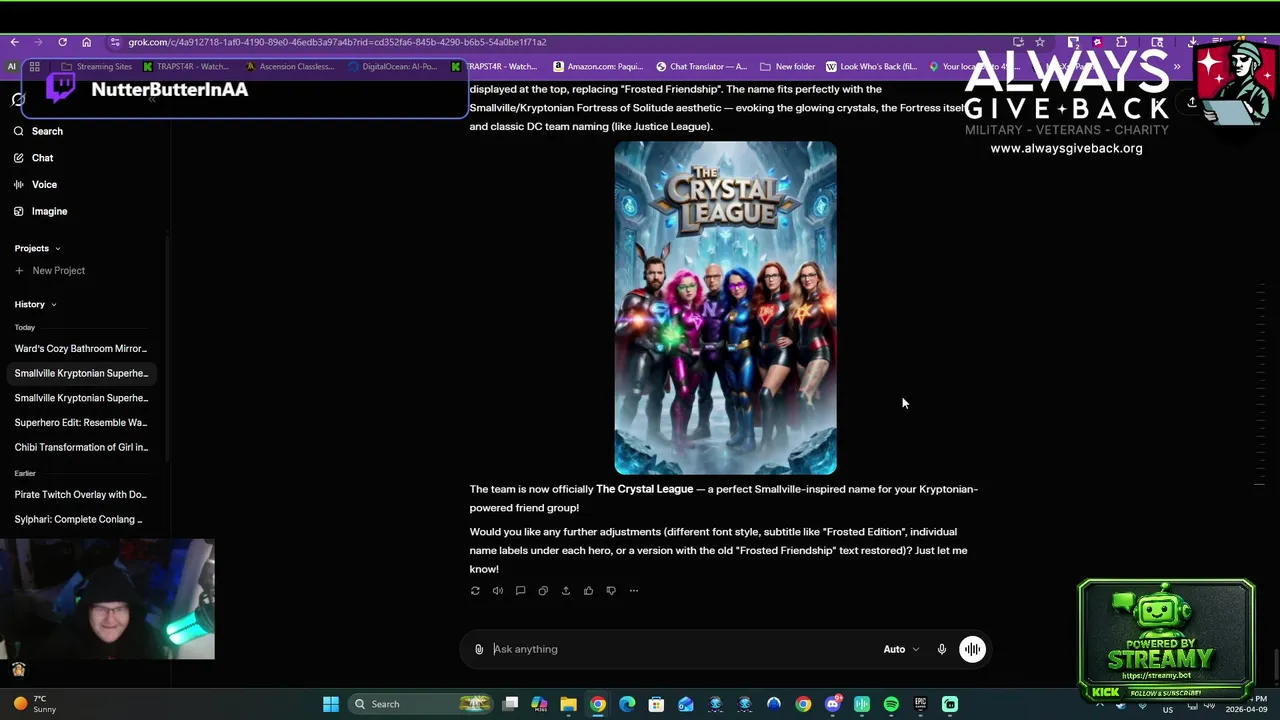Give the response a thumbs down
Screen dimensions: 1280x720
[x=611, y=591]
